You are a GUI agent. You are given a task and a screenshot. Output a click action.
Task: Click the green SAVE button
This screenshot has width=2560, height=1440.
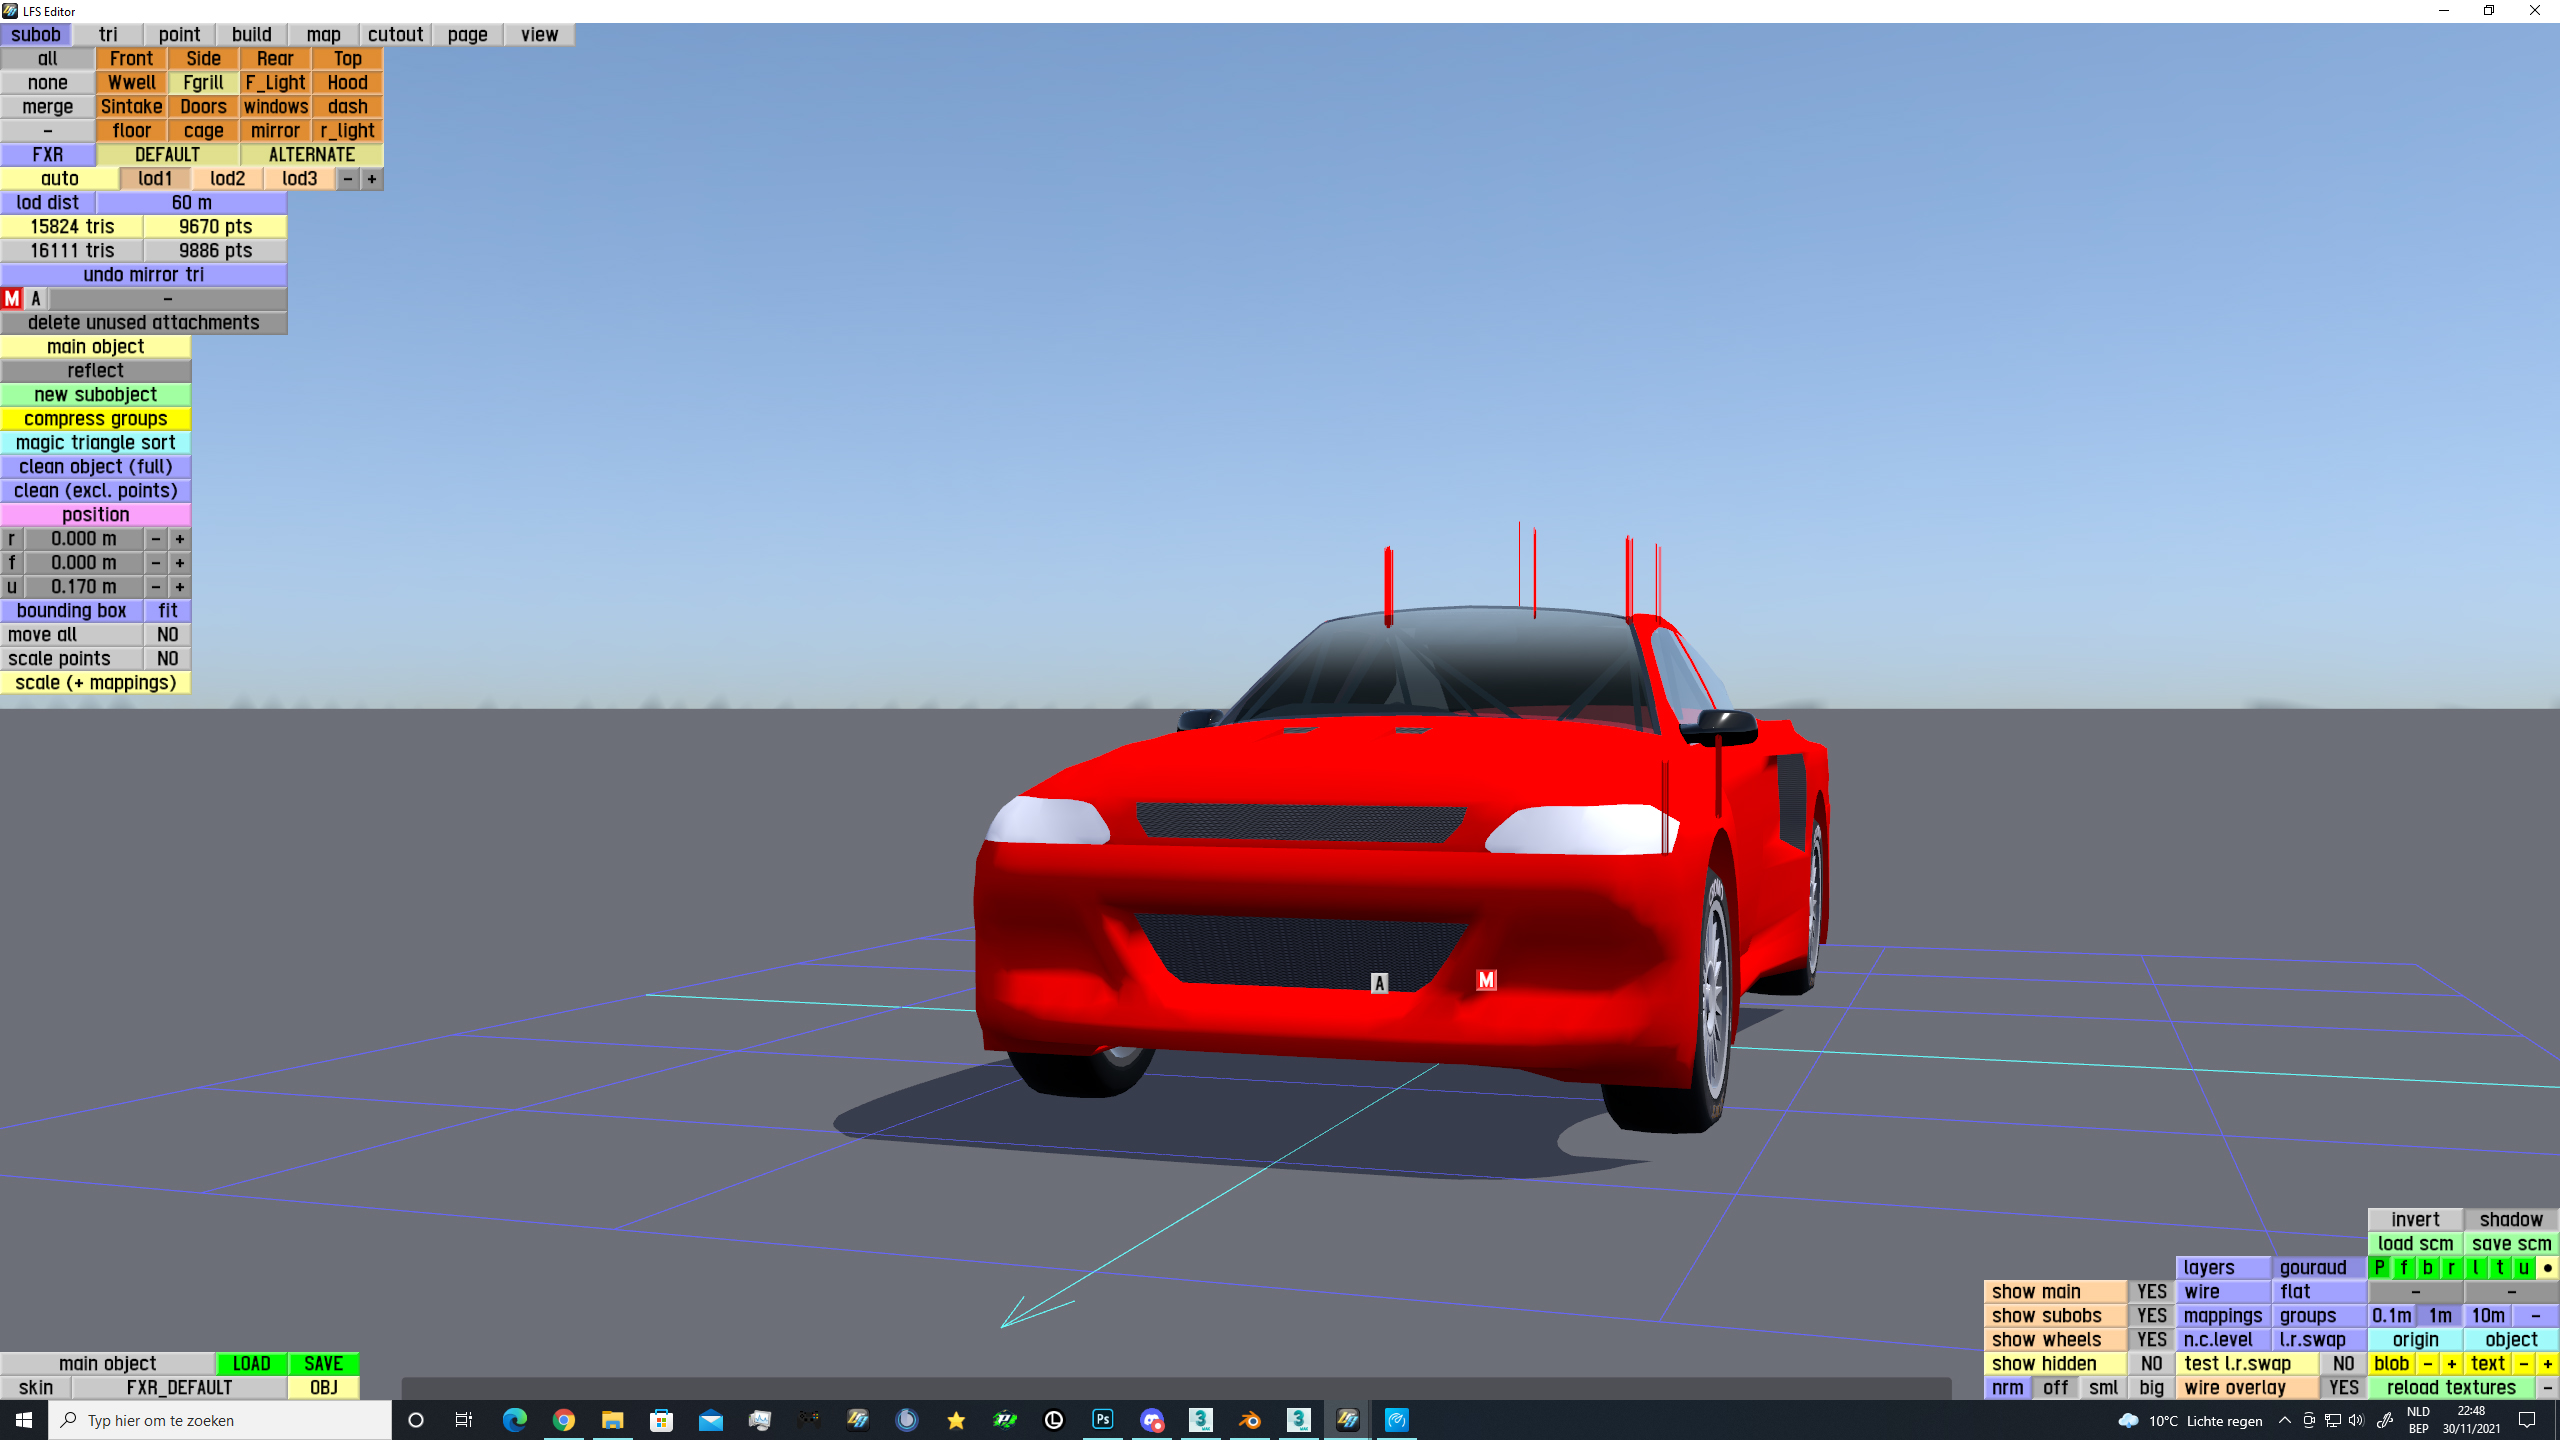(323, 1364)
